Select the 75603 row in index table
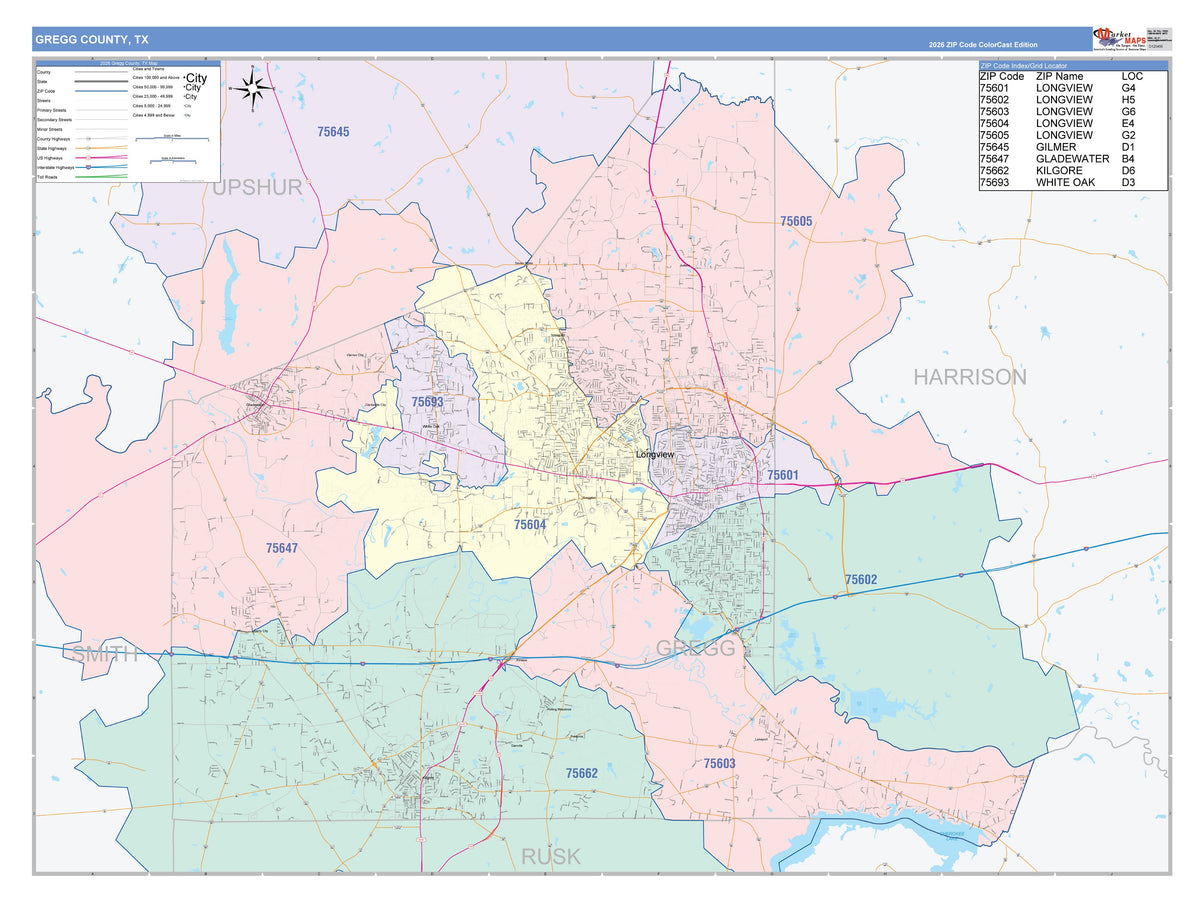1200x908 pixels. pyautogui.click(x=1072, y=111)
